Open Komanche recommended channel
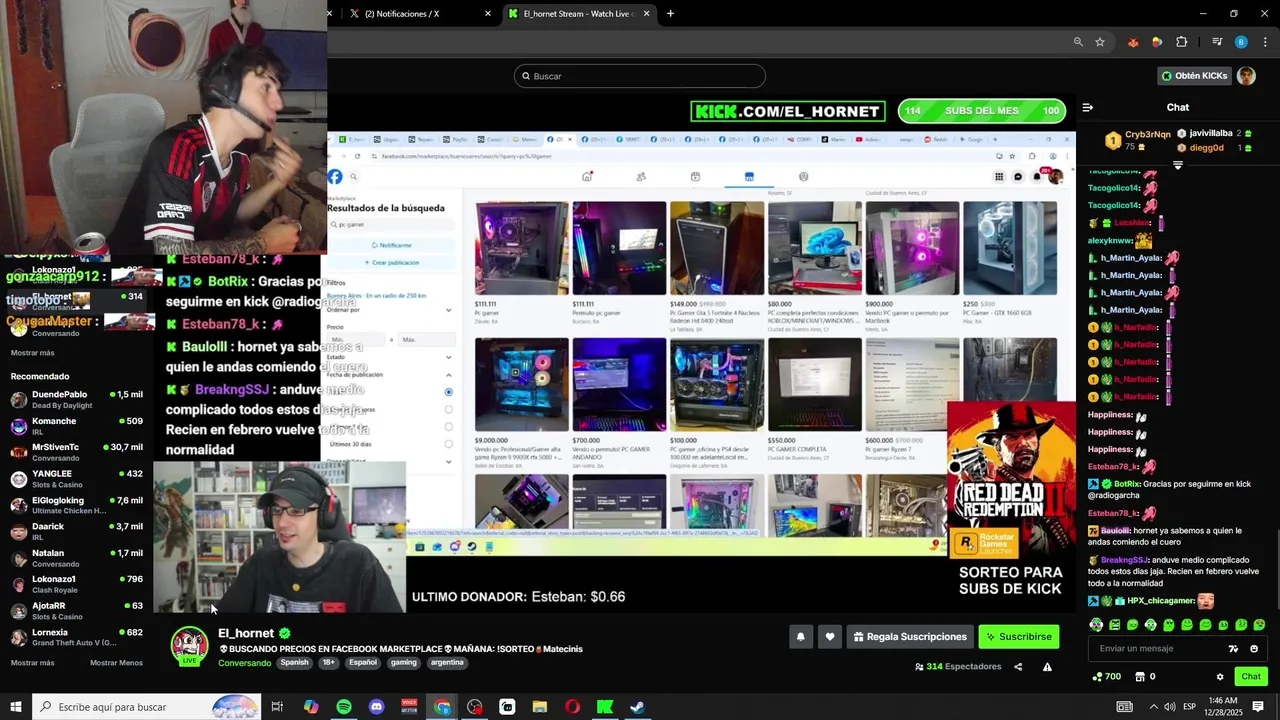 pos(77,426)
